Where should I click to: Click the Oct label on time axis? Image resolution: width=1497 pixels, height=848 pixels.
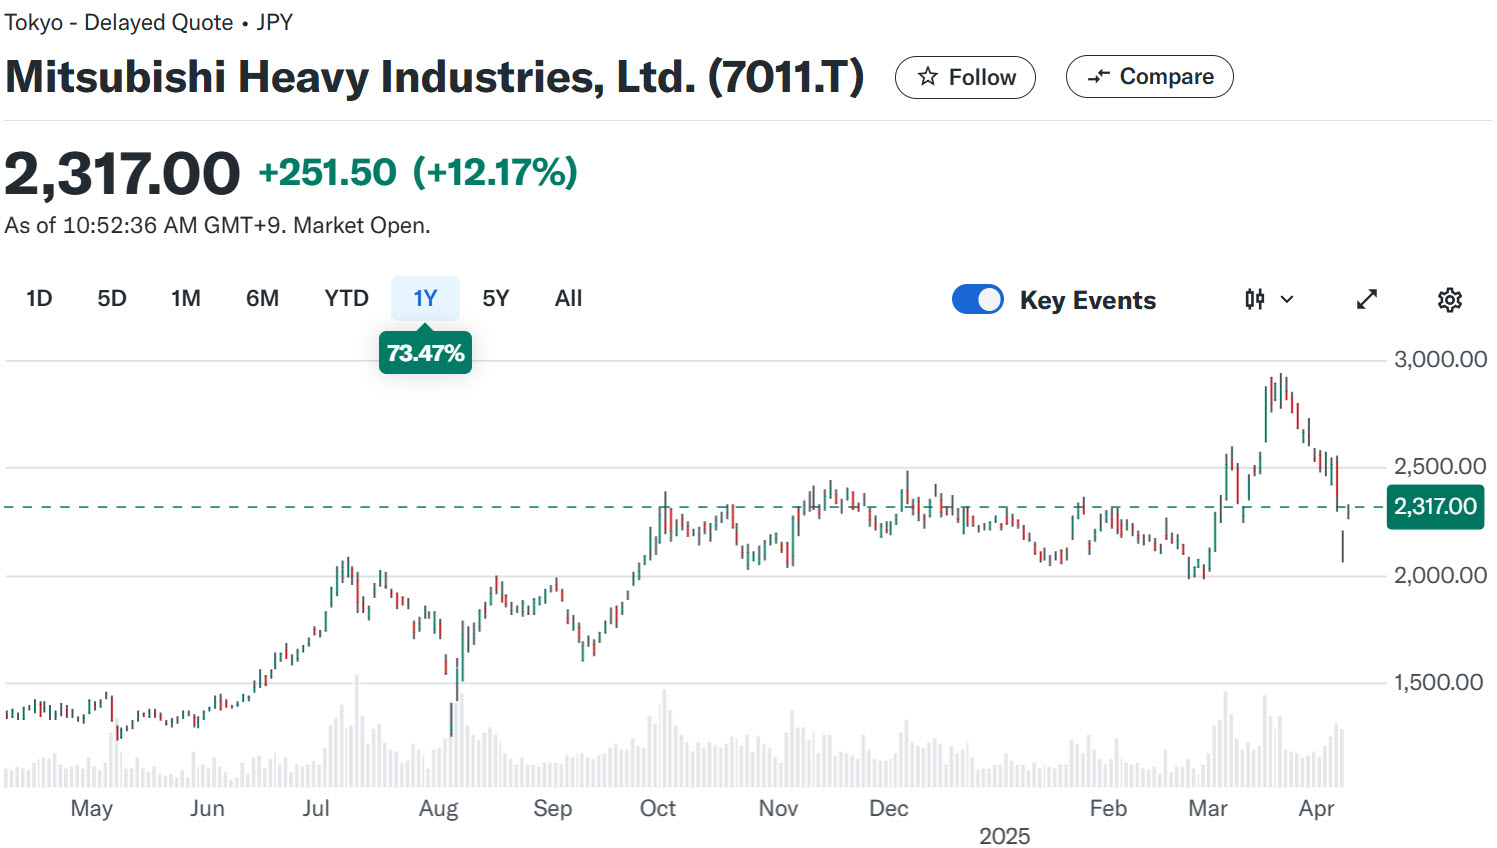point(658,808)
